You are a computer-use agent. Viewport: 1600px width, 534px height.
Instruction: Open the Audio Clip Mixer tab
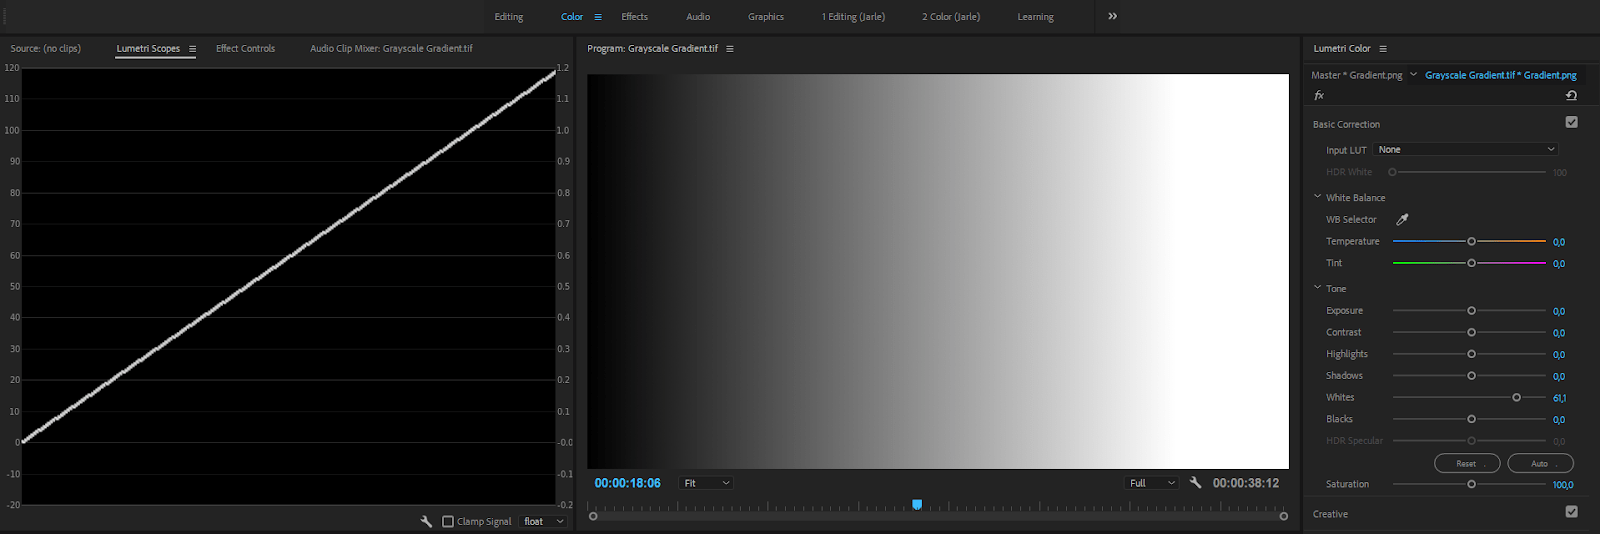[x=391, y=49]
